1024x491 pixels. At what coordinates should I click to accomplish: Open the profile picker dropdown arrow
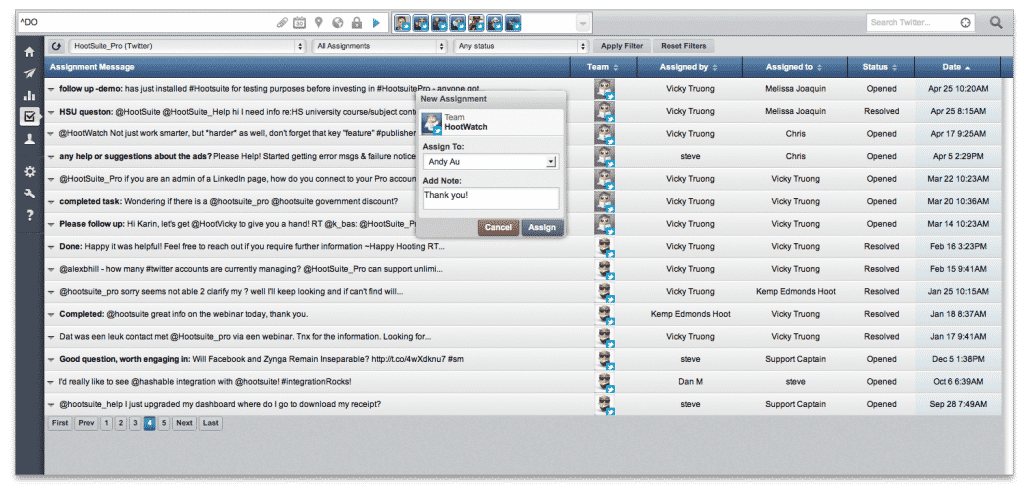tap(583, 24)
